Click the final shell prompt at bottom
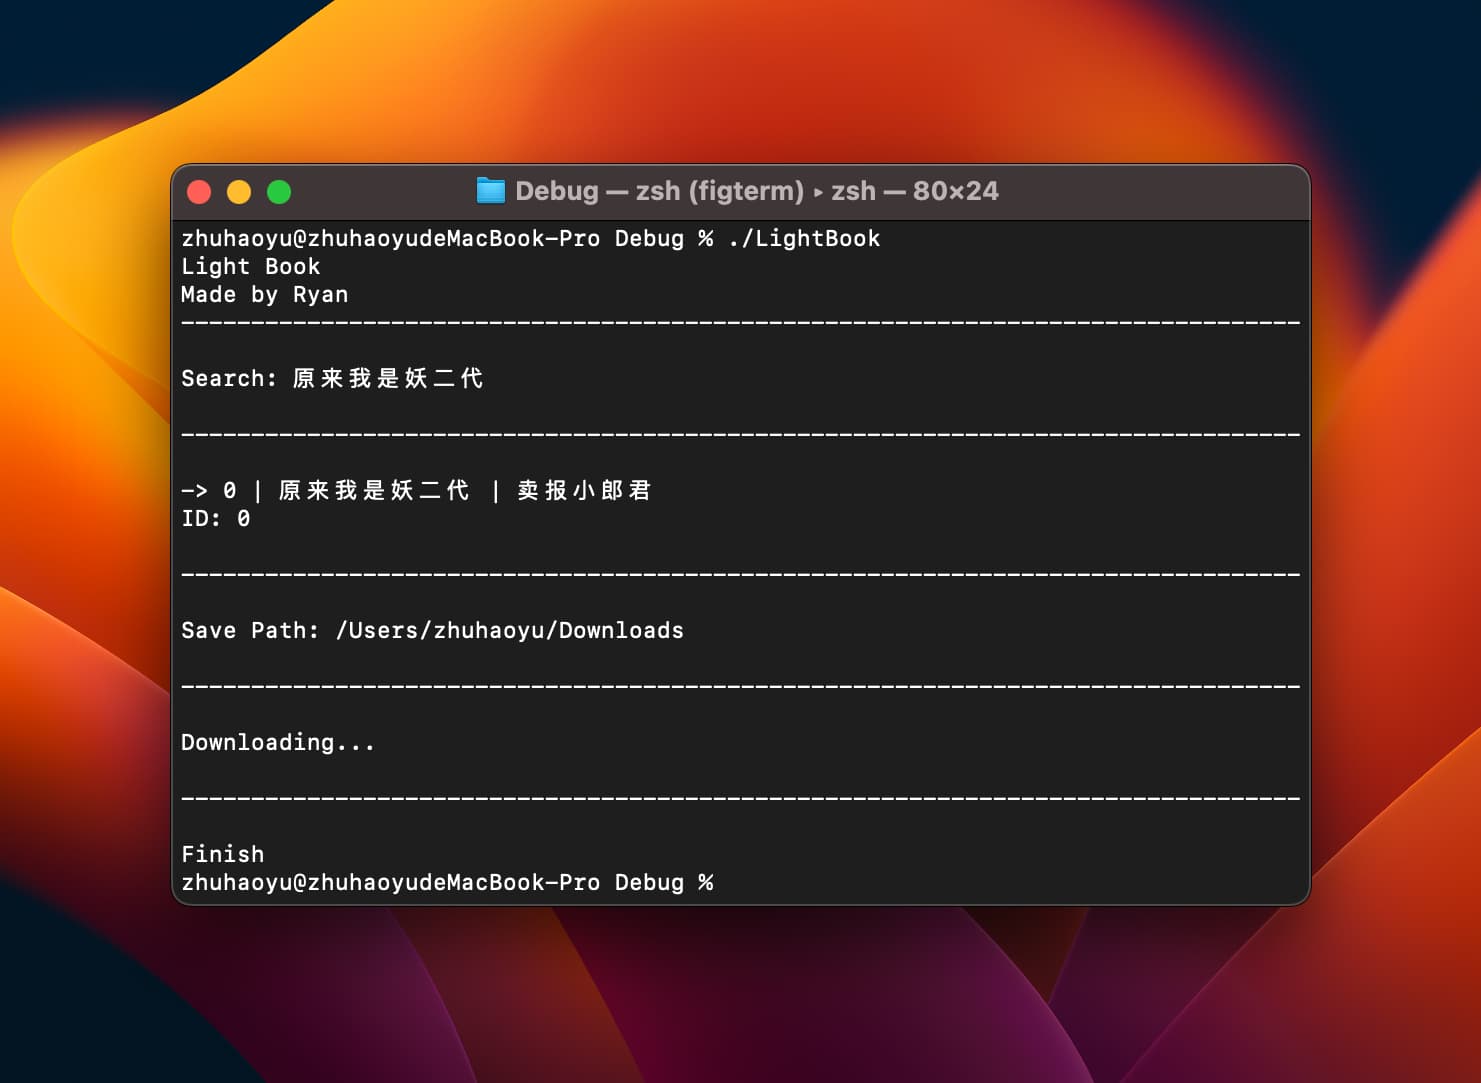The height and width of the screenshot is (1083, 1481). point(446,883)
